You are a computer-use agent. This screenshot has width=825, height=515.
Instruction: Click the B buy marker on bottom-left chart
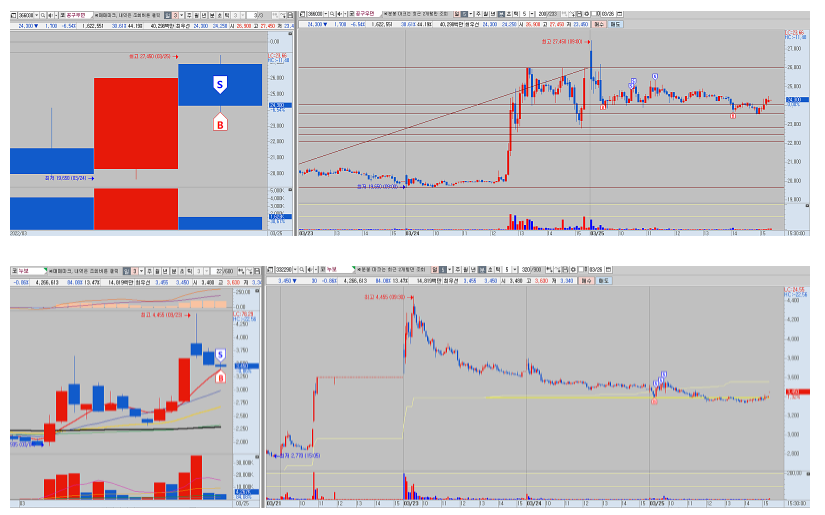click(220, 376)
